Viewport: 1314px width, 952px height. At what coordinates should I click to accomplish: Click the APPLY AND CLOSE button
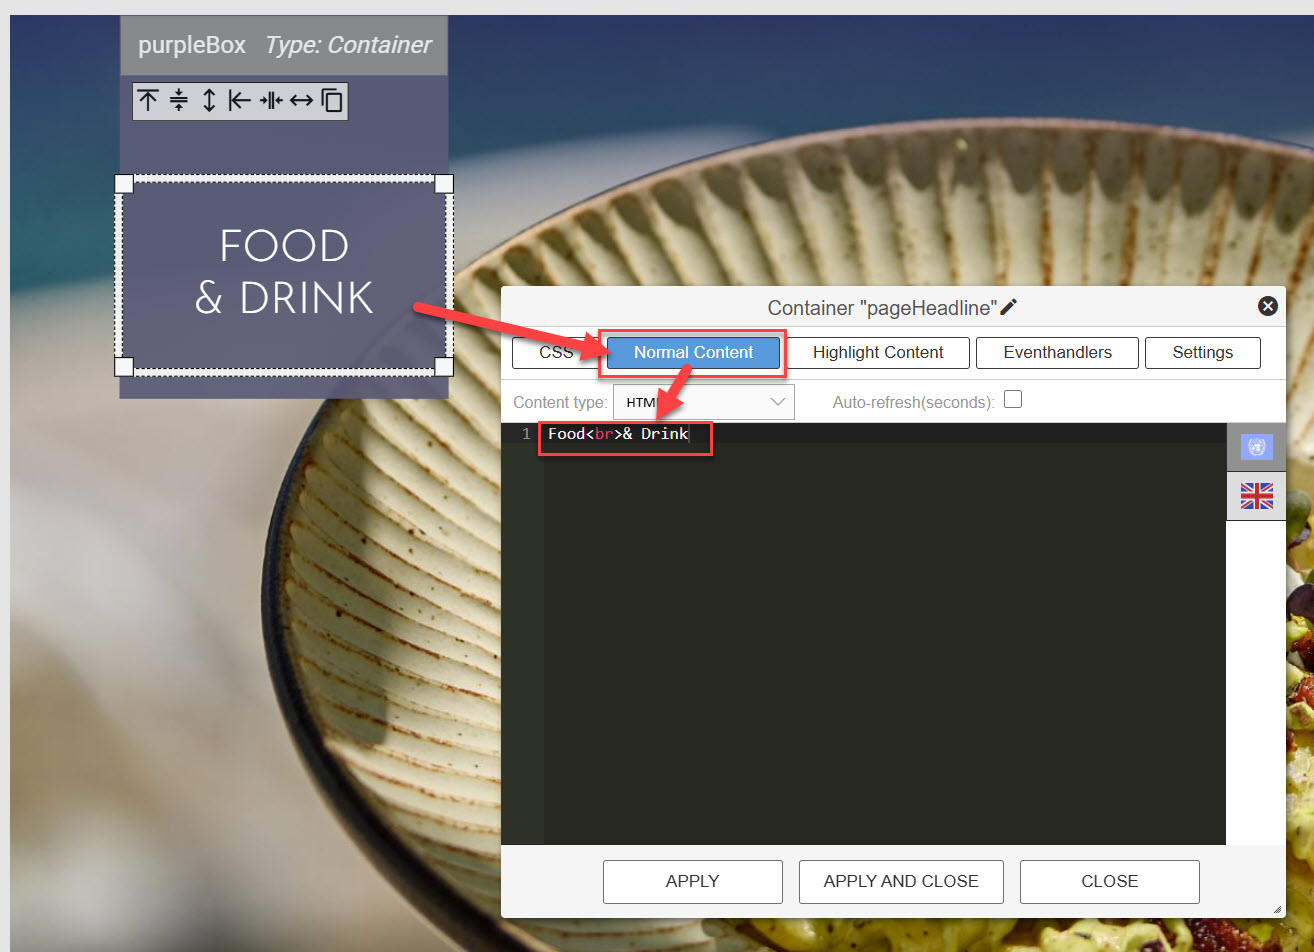pos(901,881)
